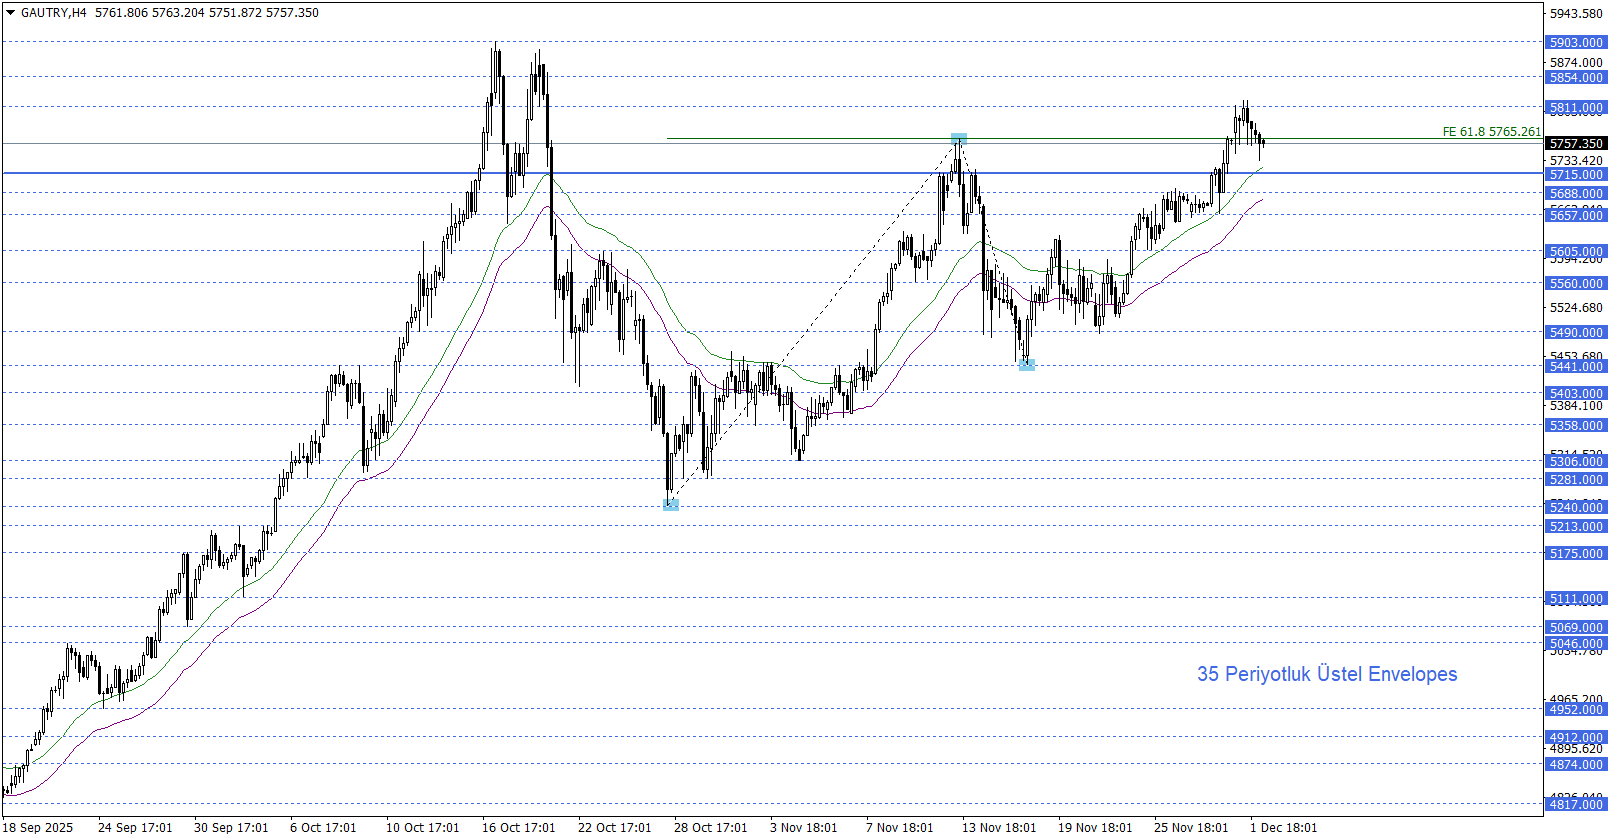Select the 5903.000 price level label
The image size is (1614, 840).
(1576, 43)
